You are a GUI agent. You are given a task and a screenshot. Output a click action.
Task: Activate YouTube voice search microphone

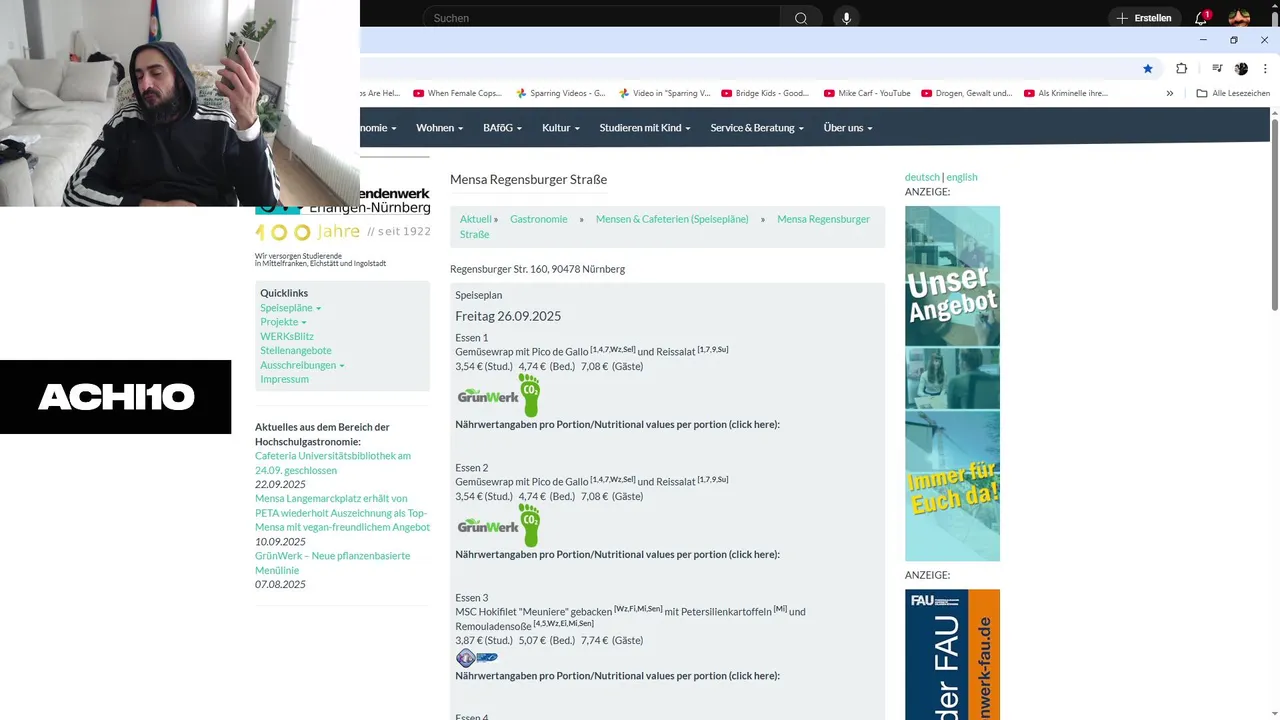click(846, 18)
